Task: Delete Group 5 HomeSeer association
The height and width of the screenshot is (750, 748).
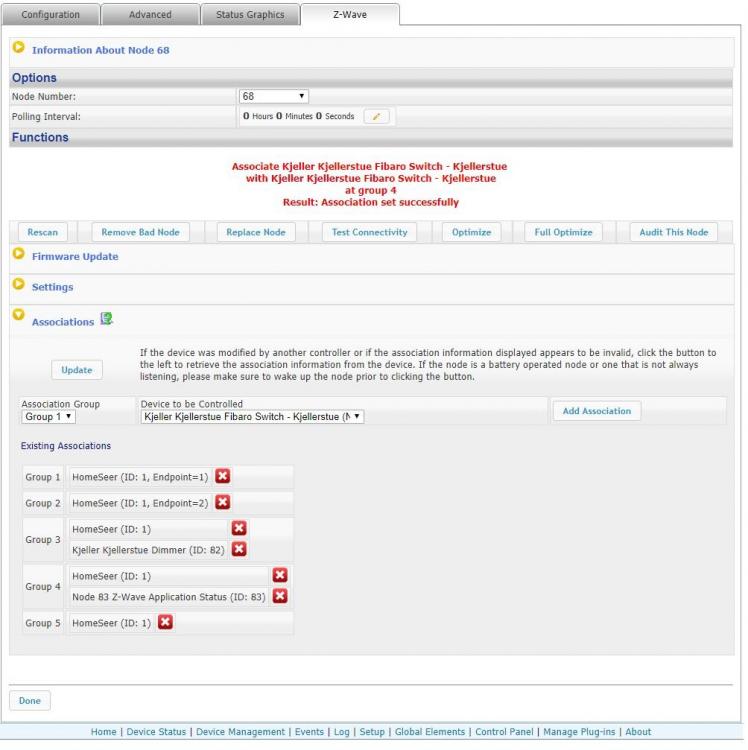Action: click(x=166, y=623)
